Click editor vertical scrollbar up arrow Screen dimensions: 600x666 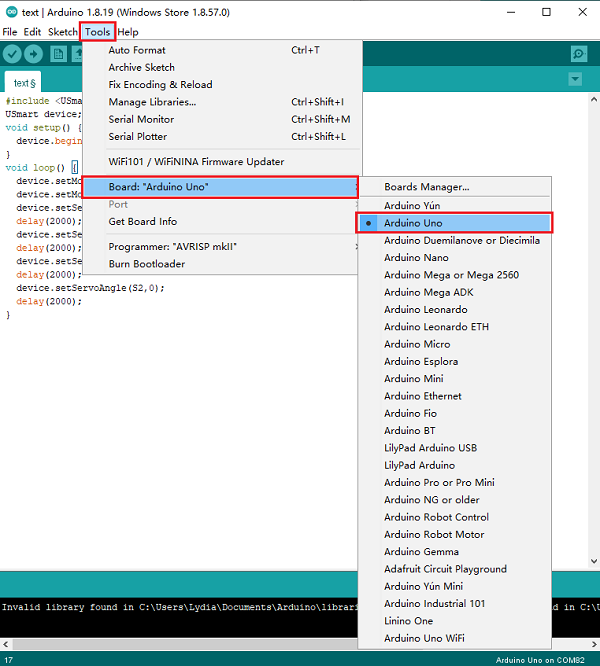click(594, 99)
